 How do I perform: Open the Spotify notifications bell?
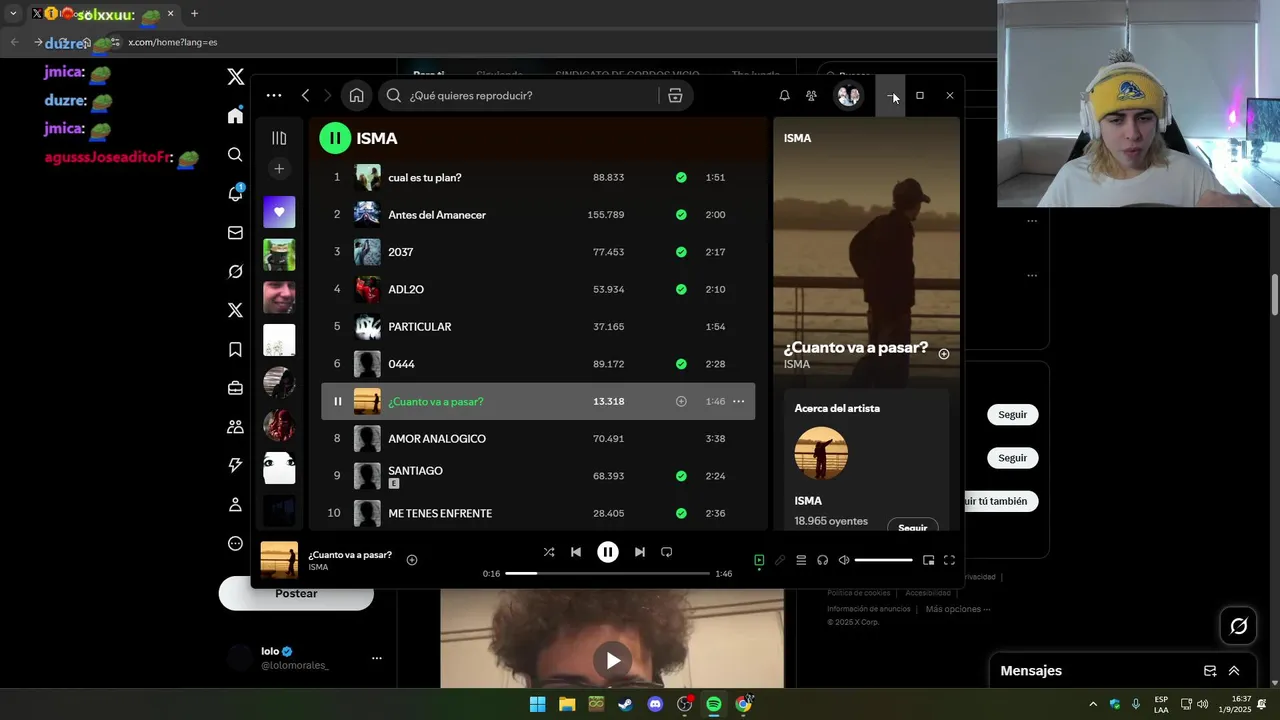784,96
